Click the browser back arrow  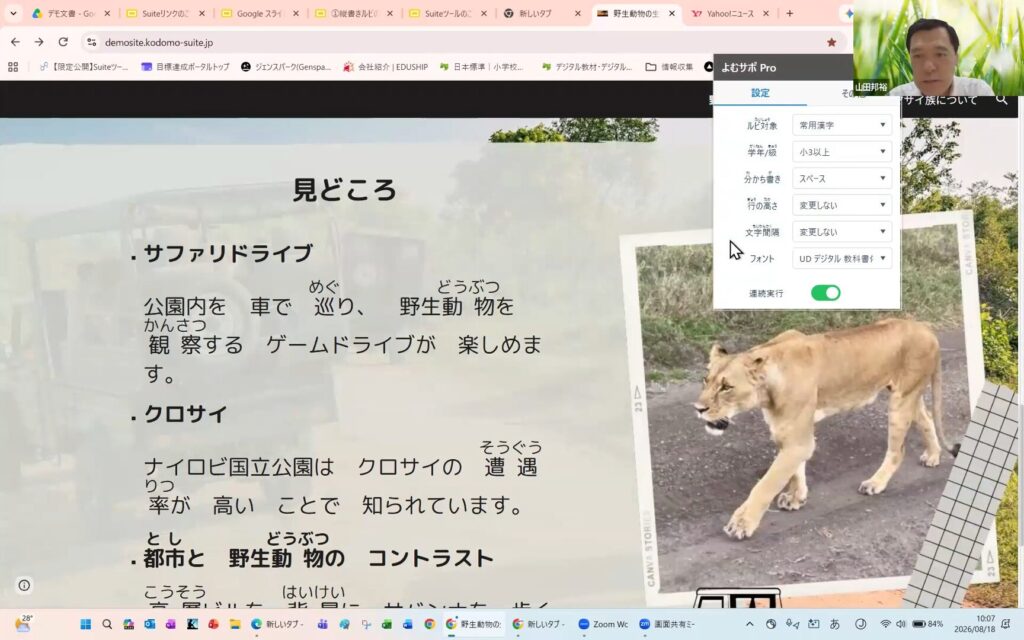pyautogui.click(x=16, y=42)
